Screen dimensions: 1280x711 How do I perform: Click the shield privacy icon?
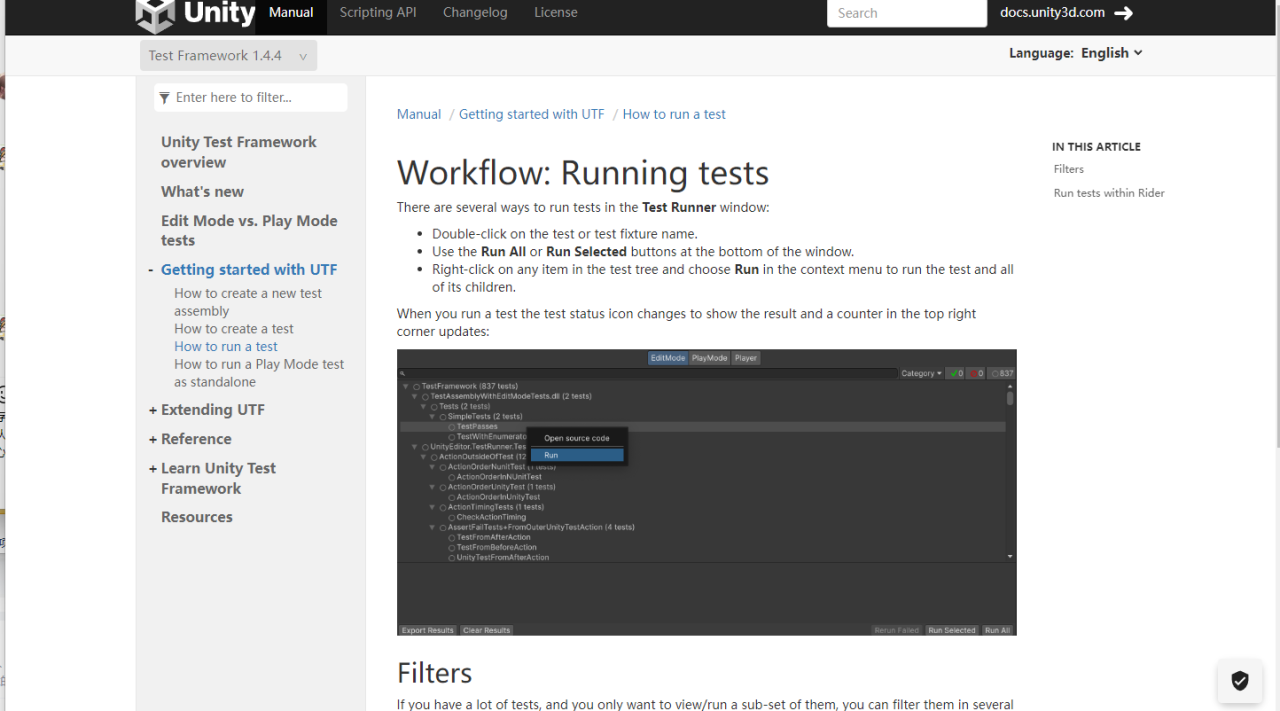coord(1239,681)
